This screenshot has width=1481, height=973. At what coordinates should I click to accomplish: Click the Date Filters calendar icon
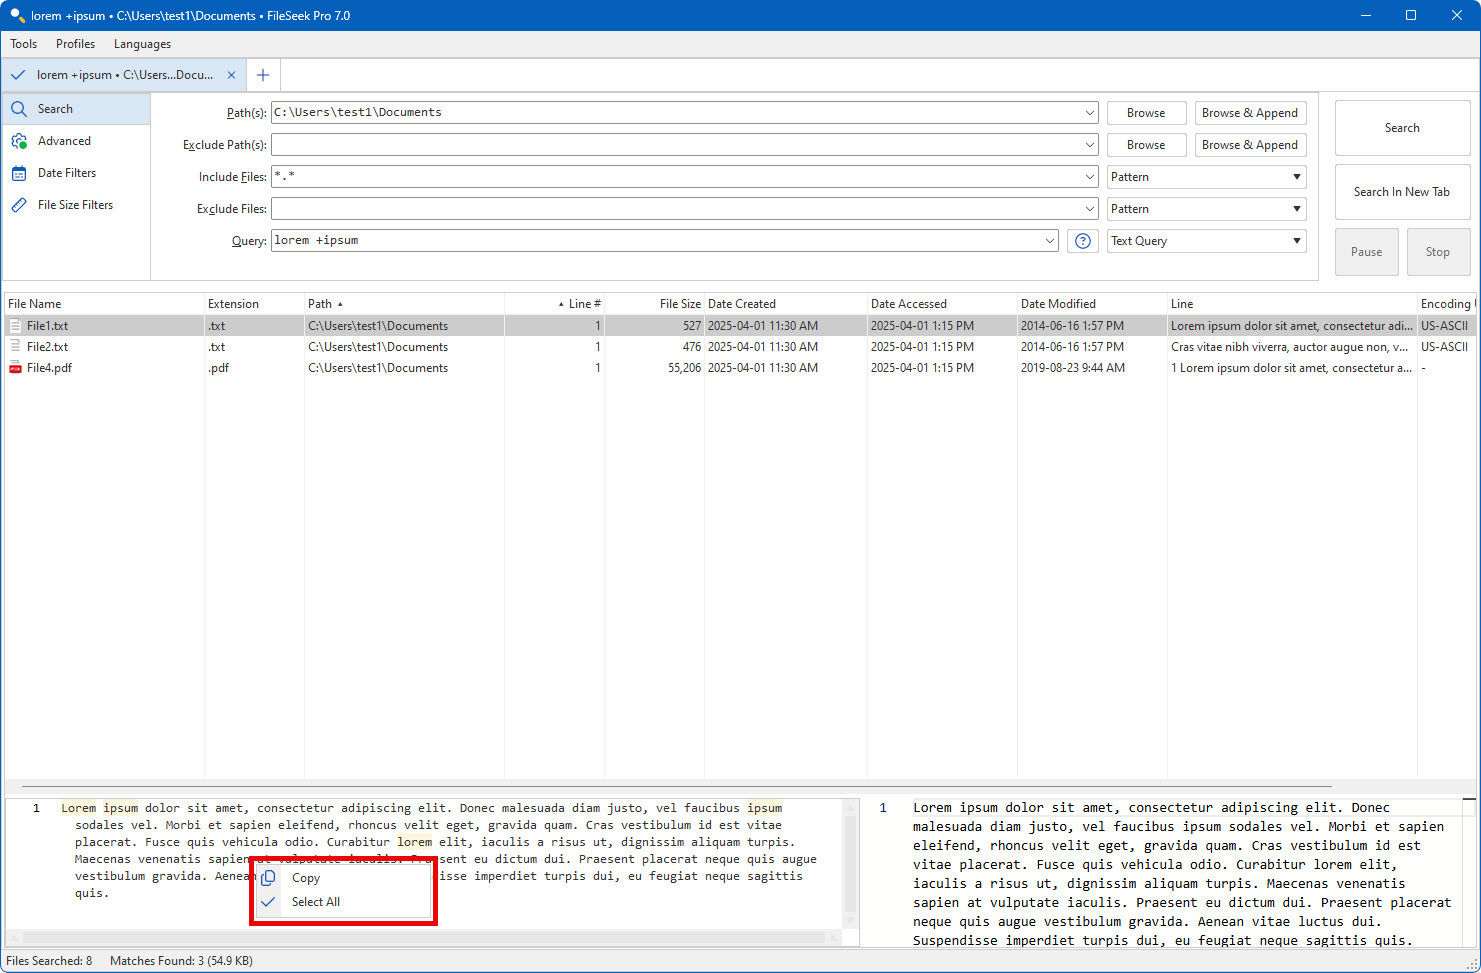19,173
